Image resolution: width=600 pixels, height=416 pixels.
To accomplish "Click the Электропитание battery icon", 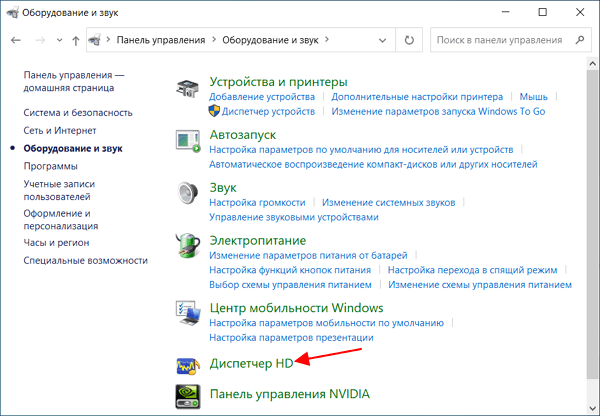I will (188, 245).
